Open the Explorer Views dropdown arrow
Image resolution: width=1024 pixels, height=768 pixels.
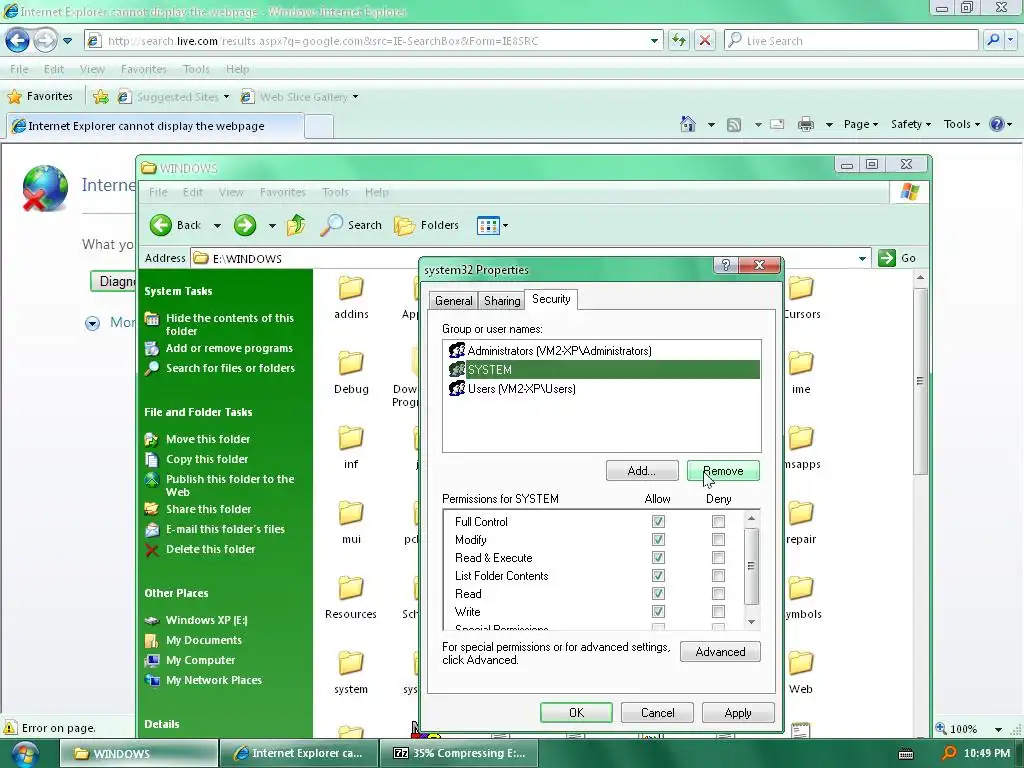pos(505,226)
